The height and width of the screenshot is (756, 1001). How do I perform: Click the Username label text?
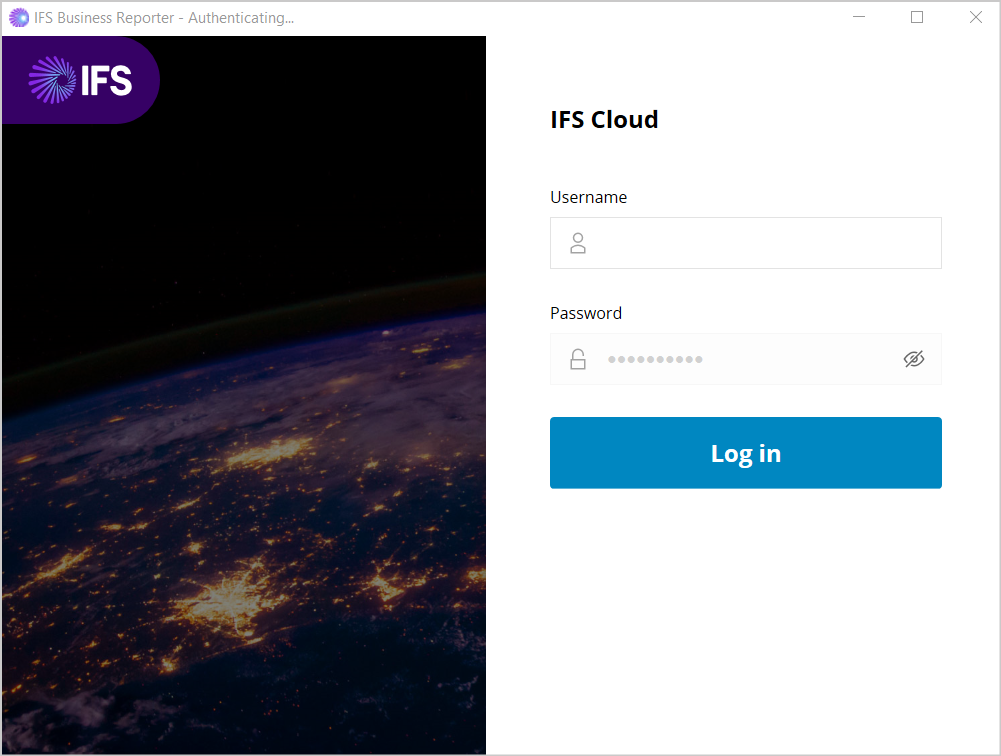point(588,197)
